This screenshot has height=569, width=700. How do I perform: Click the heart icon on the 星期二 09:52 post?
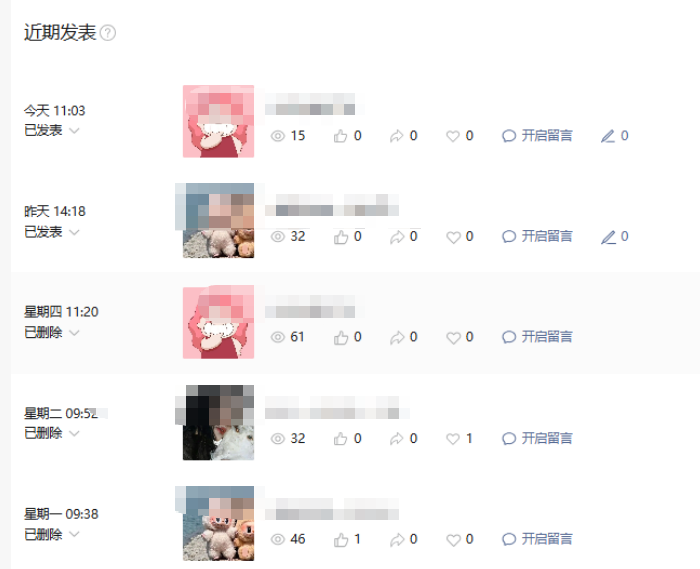(453, 439)
